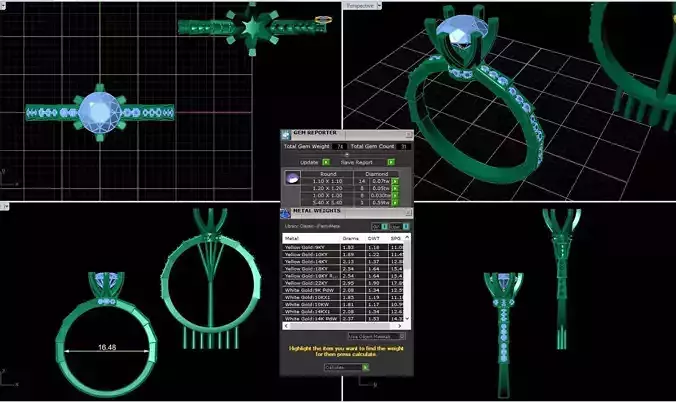
Task: Click the 5.40 X 5.40 gem size cell
Action: [x=327, y=202]
